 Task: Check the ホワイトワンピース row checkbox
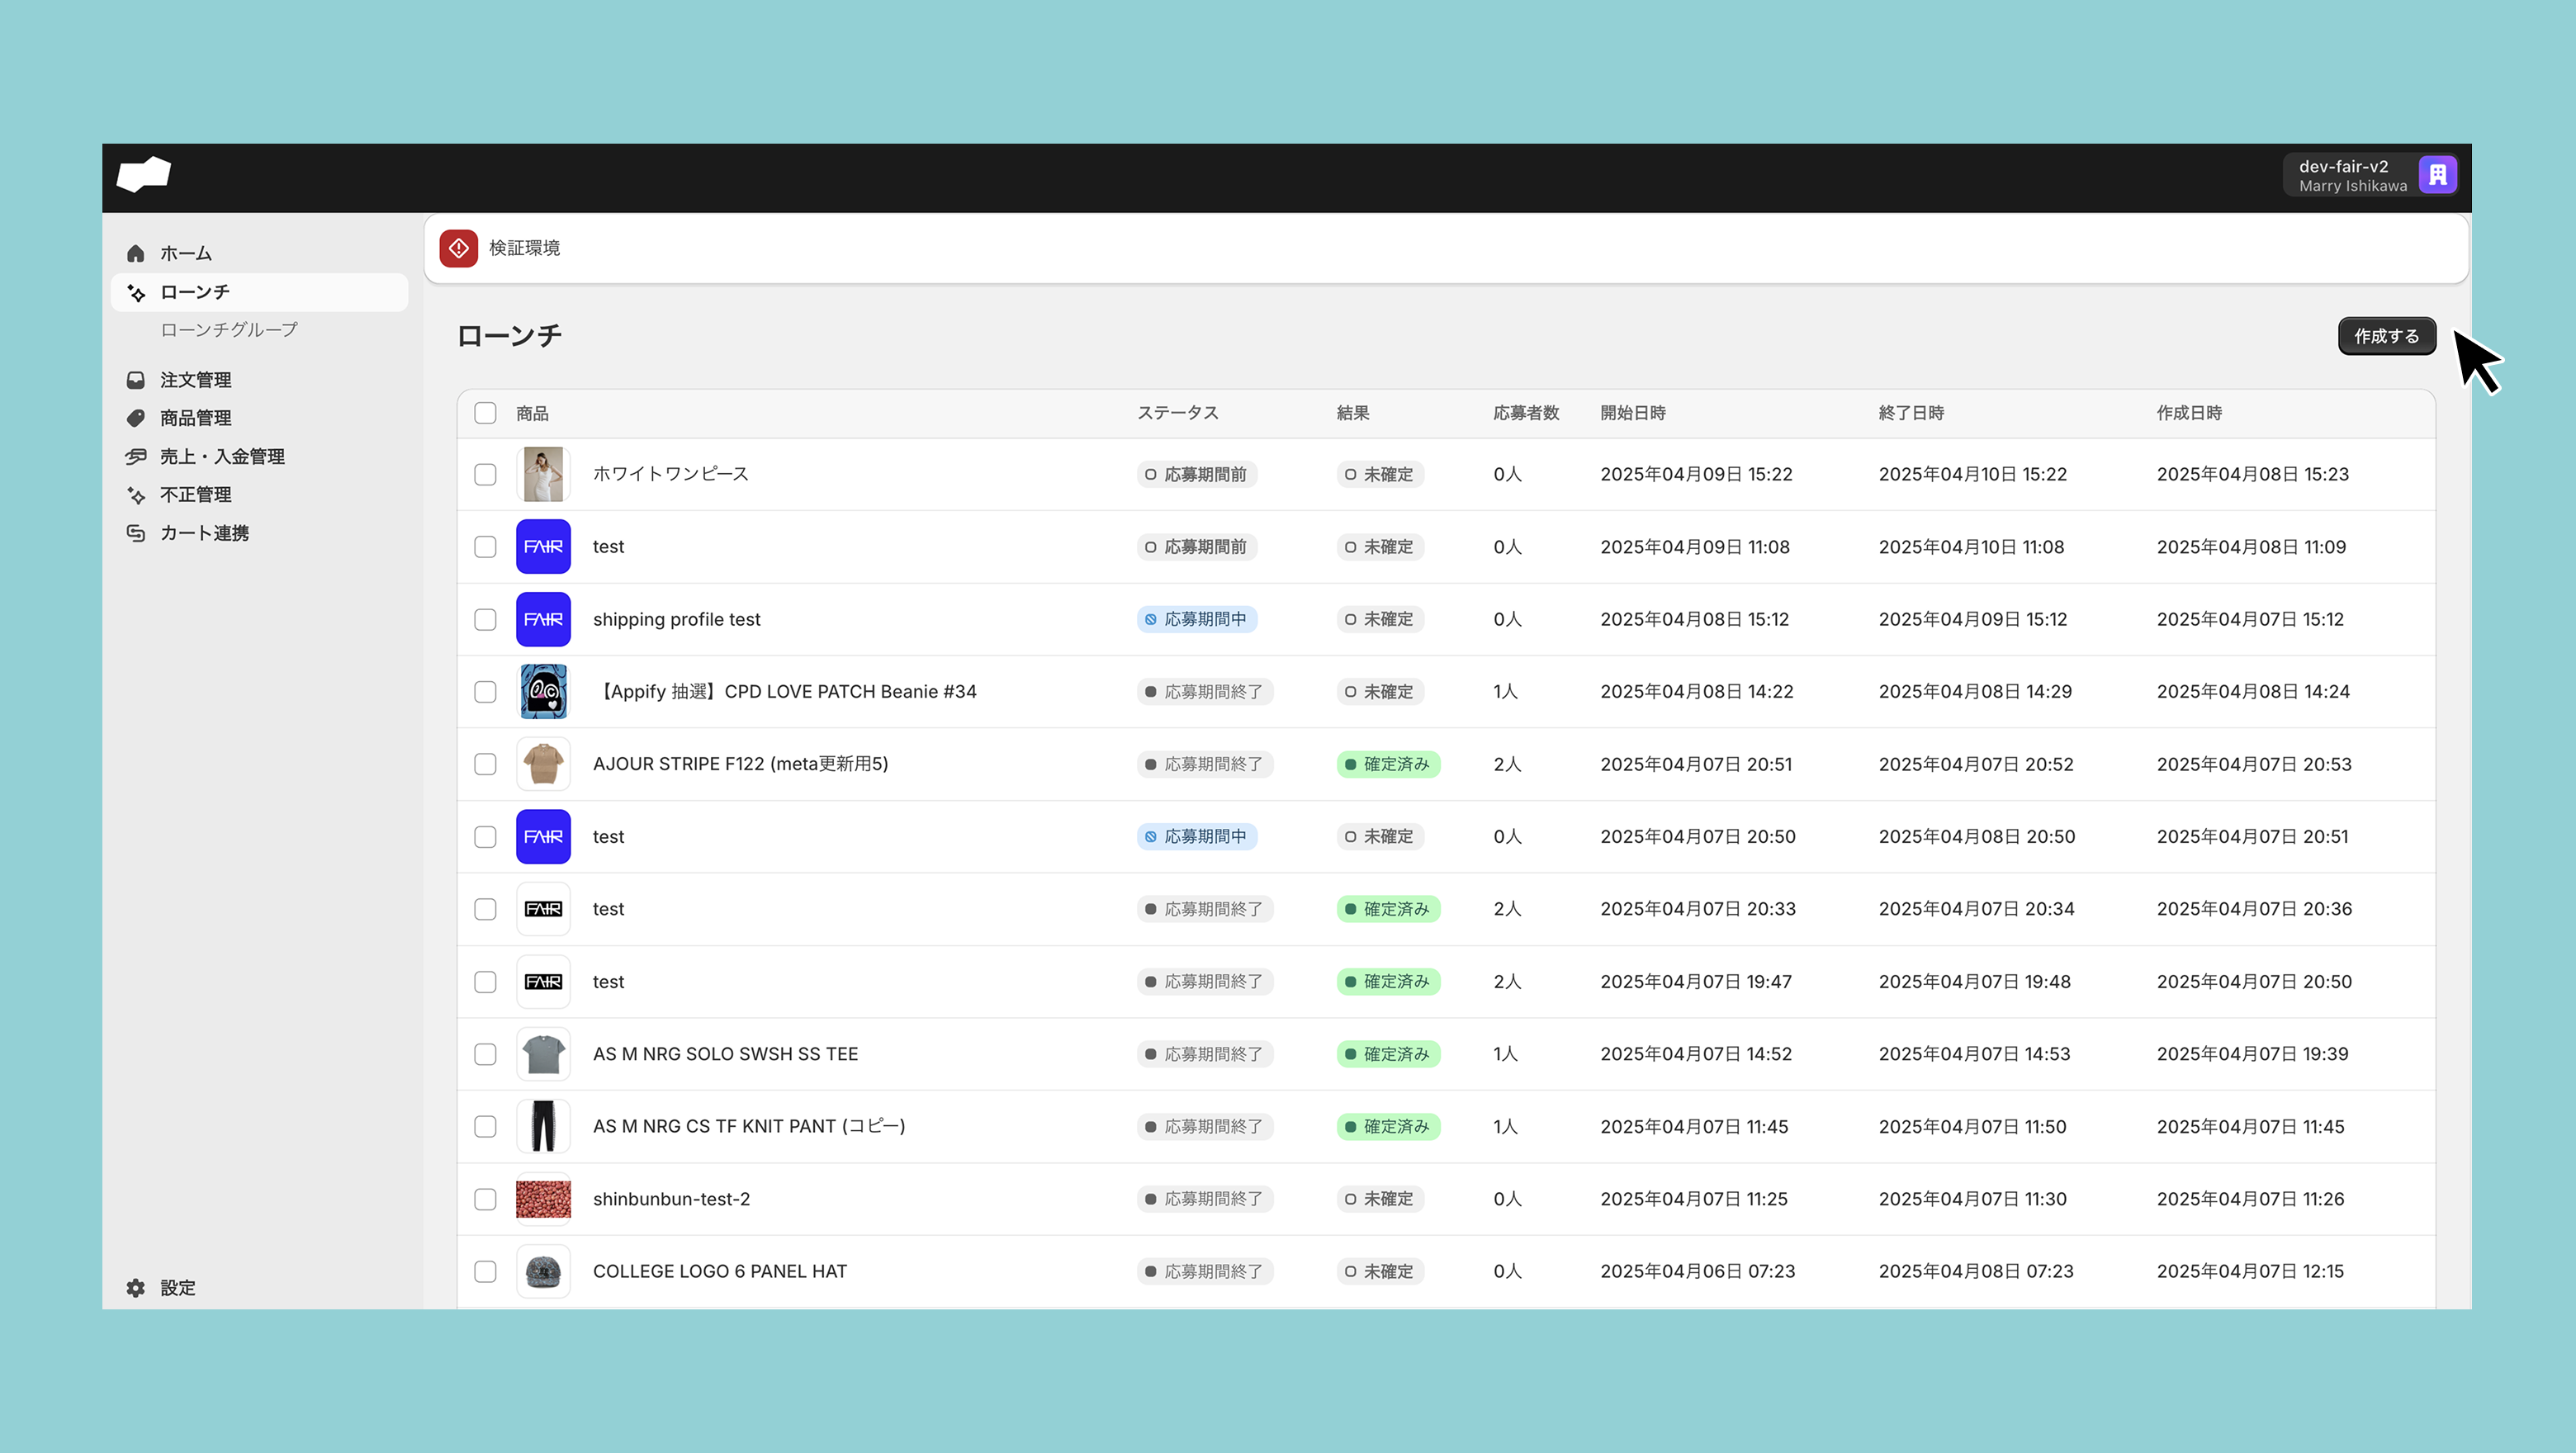click(x=485, y=475)
